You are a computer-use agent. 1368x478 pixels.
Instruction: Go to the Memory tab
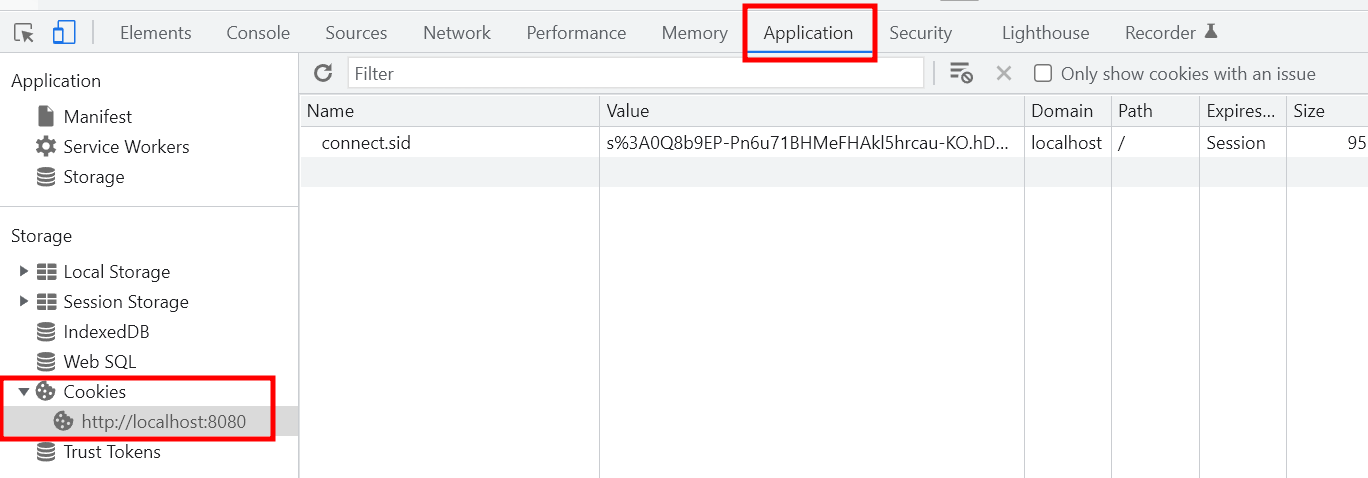point(694,33)
